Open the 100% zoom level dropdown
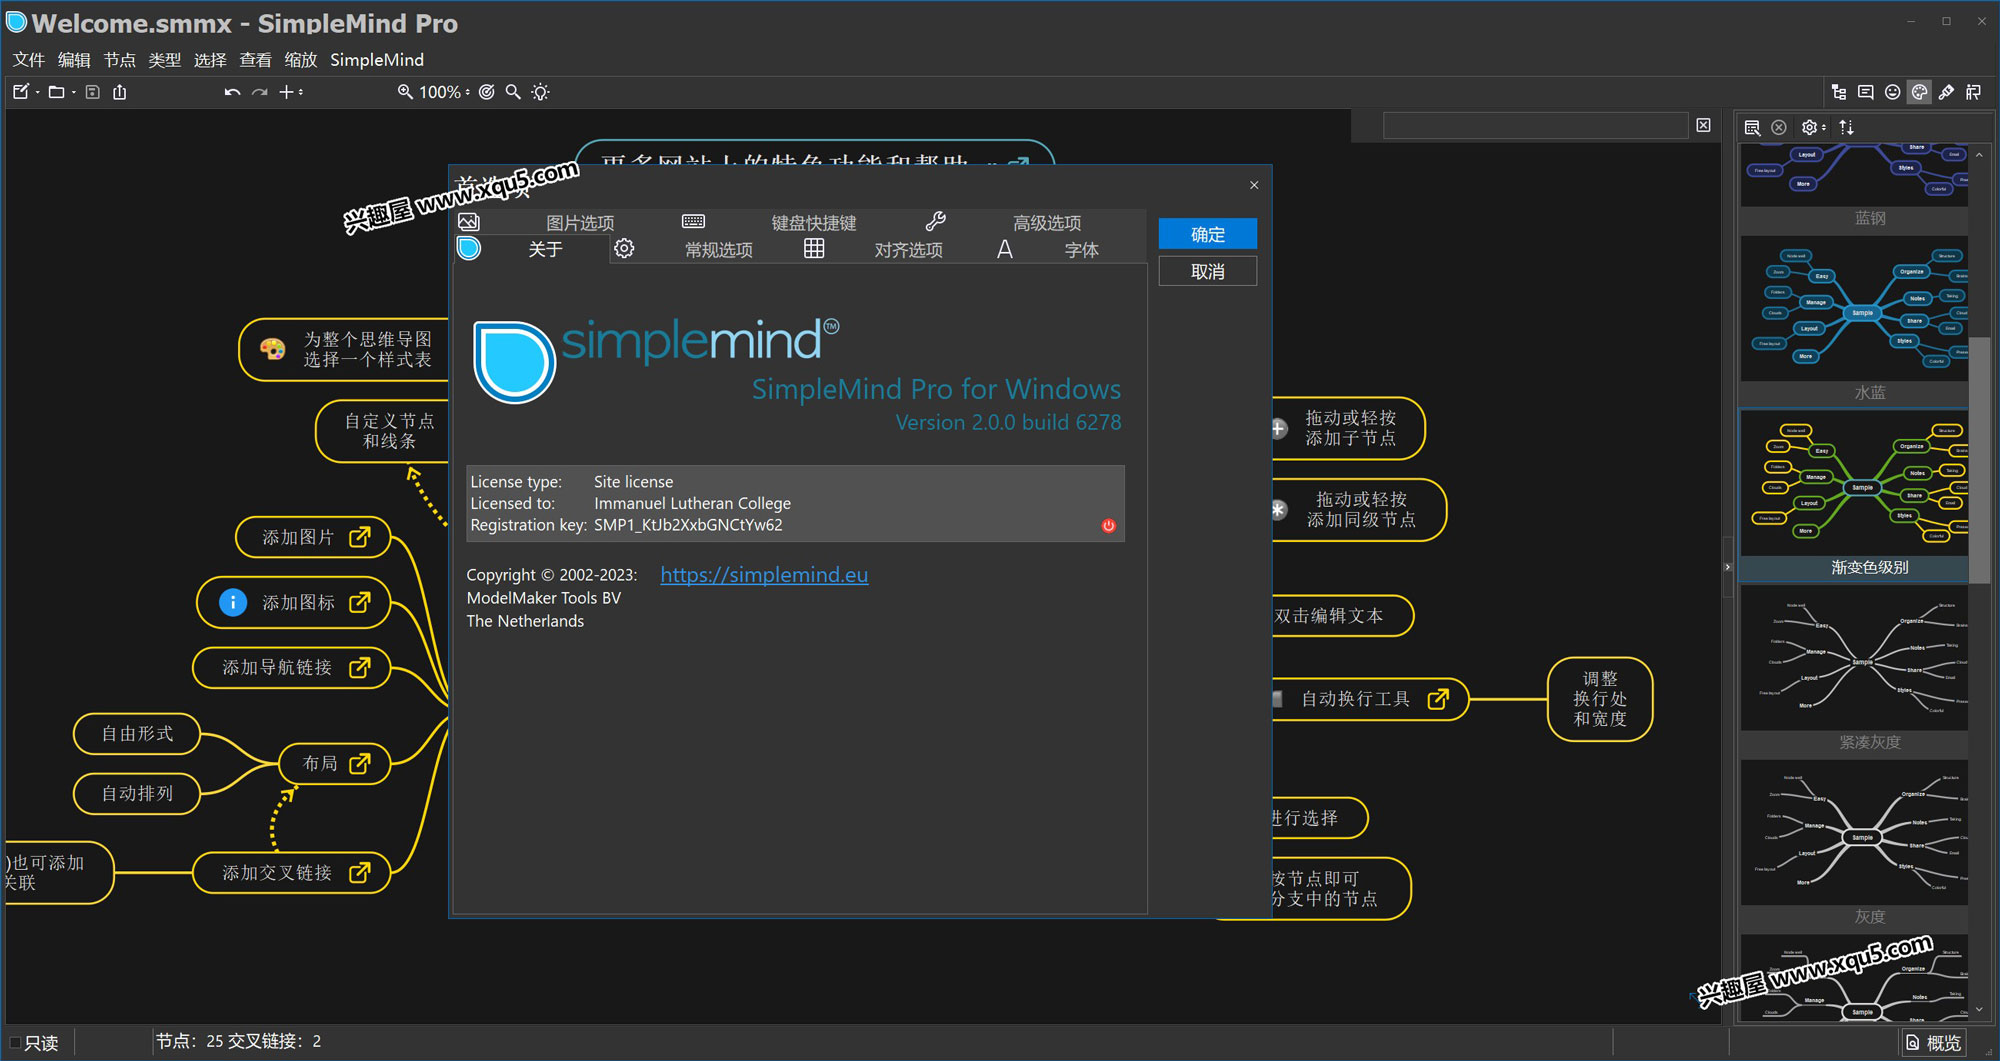The width and height of the screenshot is (2000, 1061). pos(445,92)
